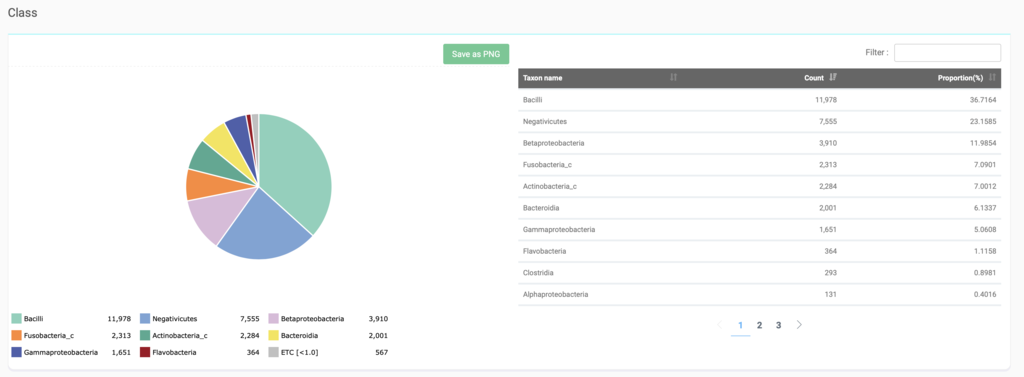The width and height of the screenshot is (1024, 377).
Task: Click the Class section heading
Action: tap(22, 12)
